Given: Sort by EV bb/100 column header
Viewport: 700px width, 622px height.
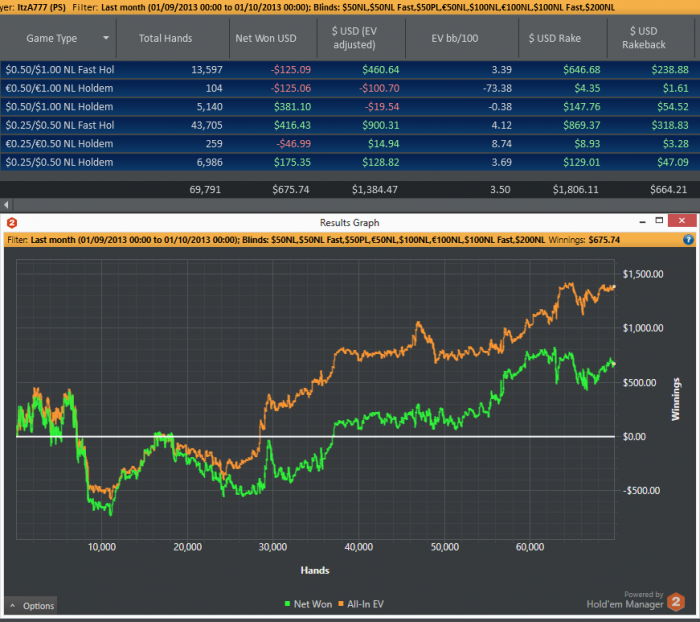Looking at the screenshot, I should point(454,38).
